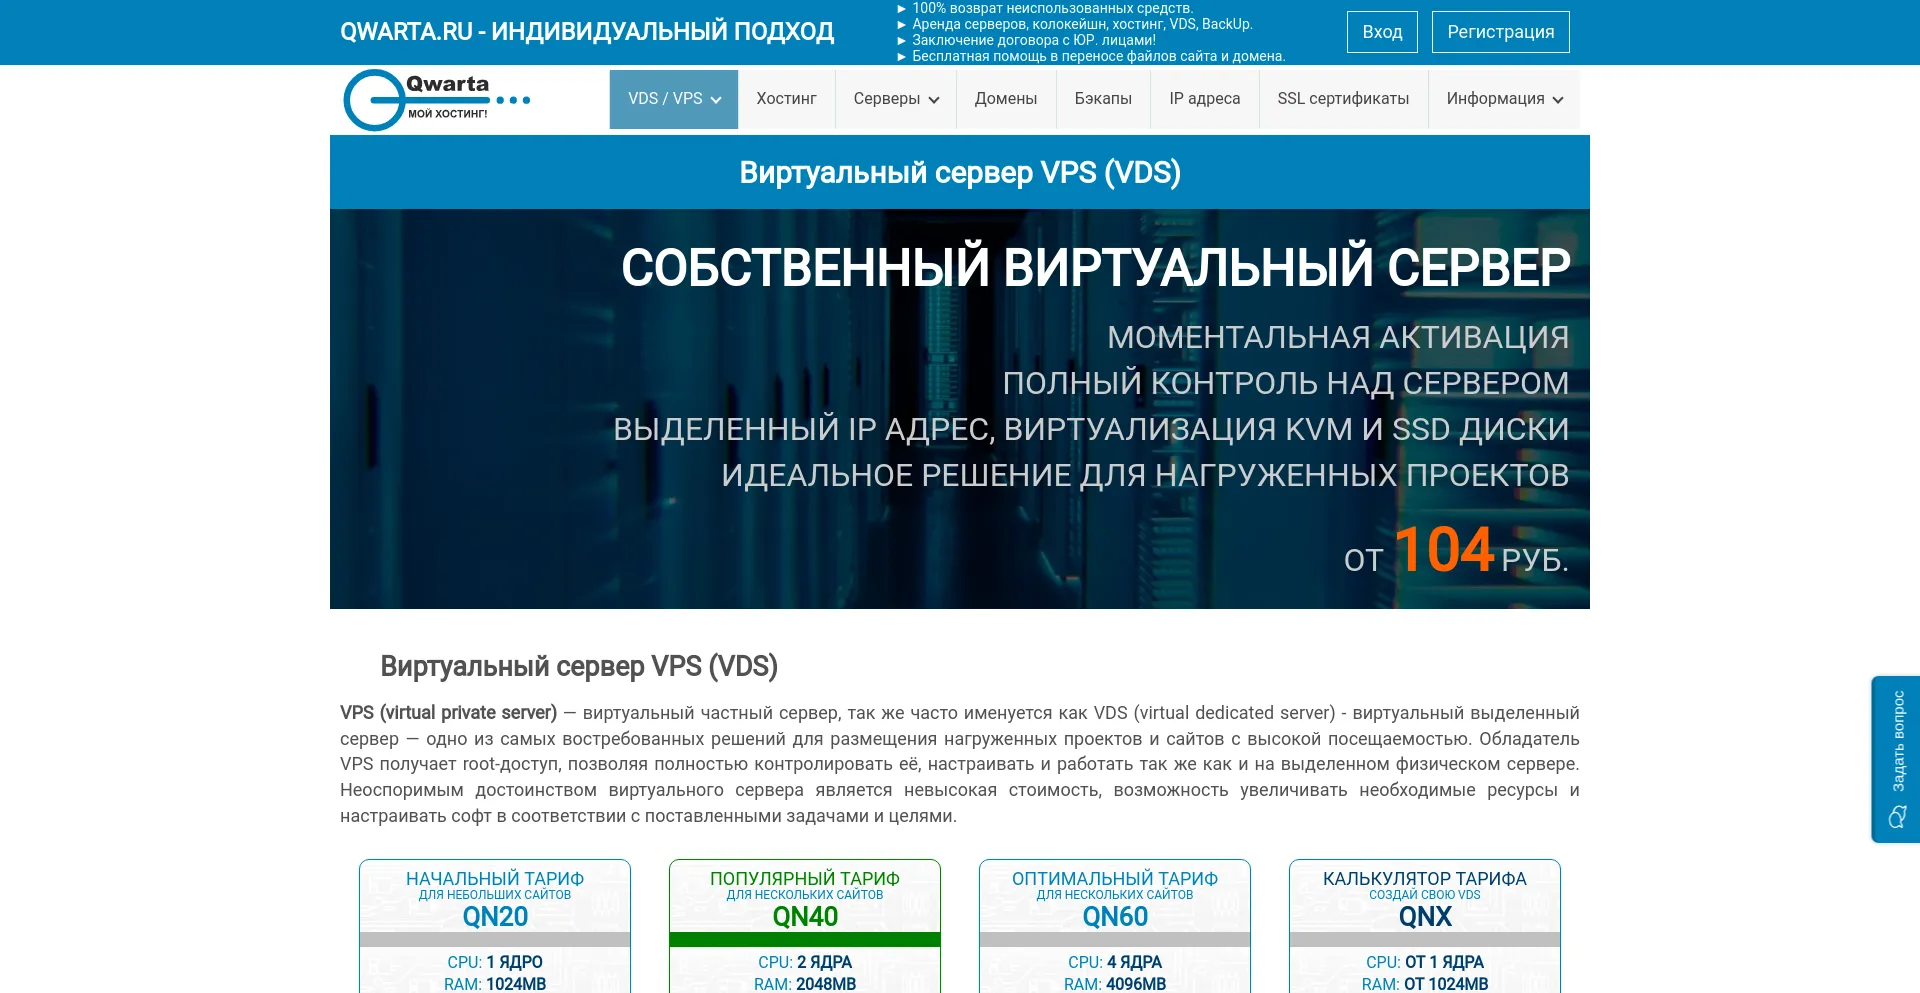The image size is (1920, 993).
Task: Open the Бэкапы menu item
Action: (x=1103, y=99)
